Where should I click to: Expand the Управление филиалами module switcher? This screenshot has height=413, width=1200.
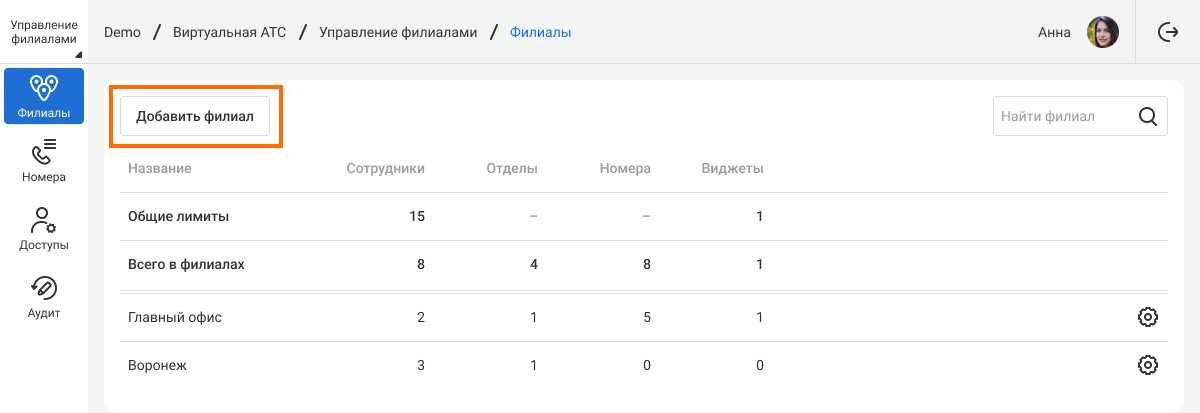(43, 32)
